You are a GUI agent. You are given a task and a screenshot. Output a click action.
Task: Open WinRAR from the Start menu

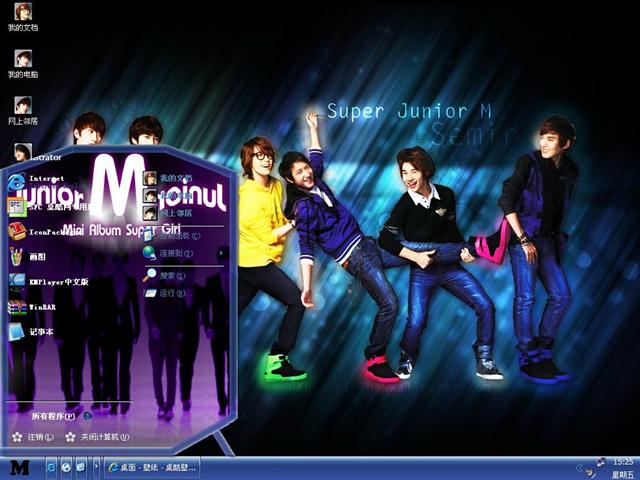click(x=32, y=307)
